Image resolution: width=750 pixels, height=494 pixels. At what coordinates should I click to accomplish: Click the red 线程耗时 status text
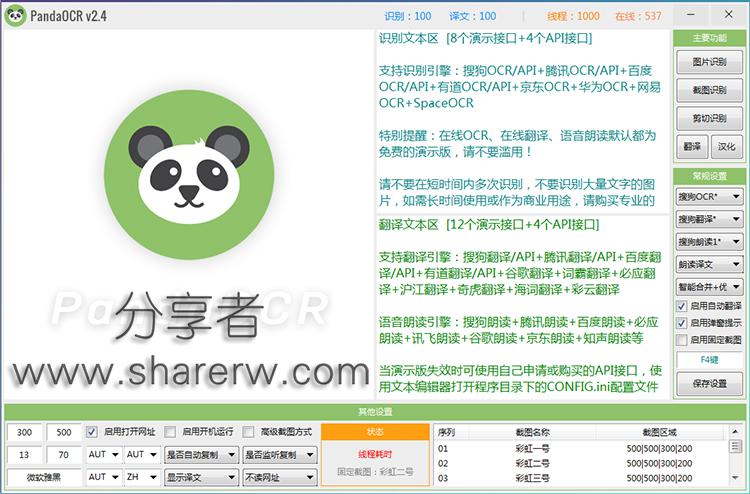(x=375, y=454)
